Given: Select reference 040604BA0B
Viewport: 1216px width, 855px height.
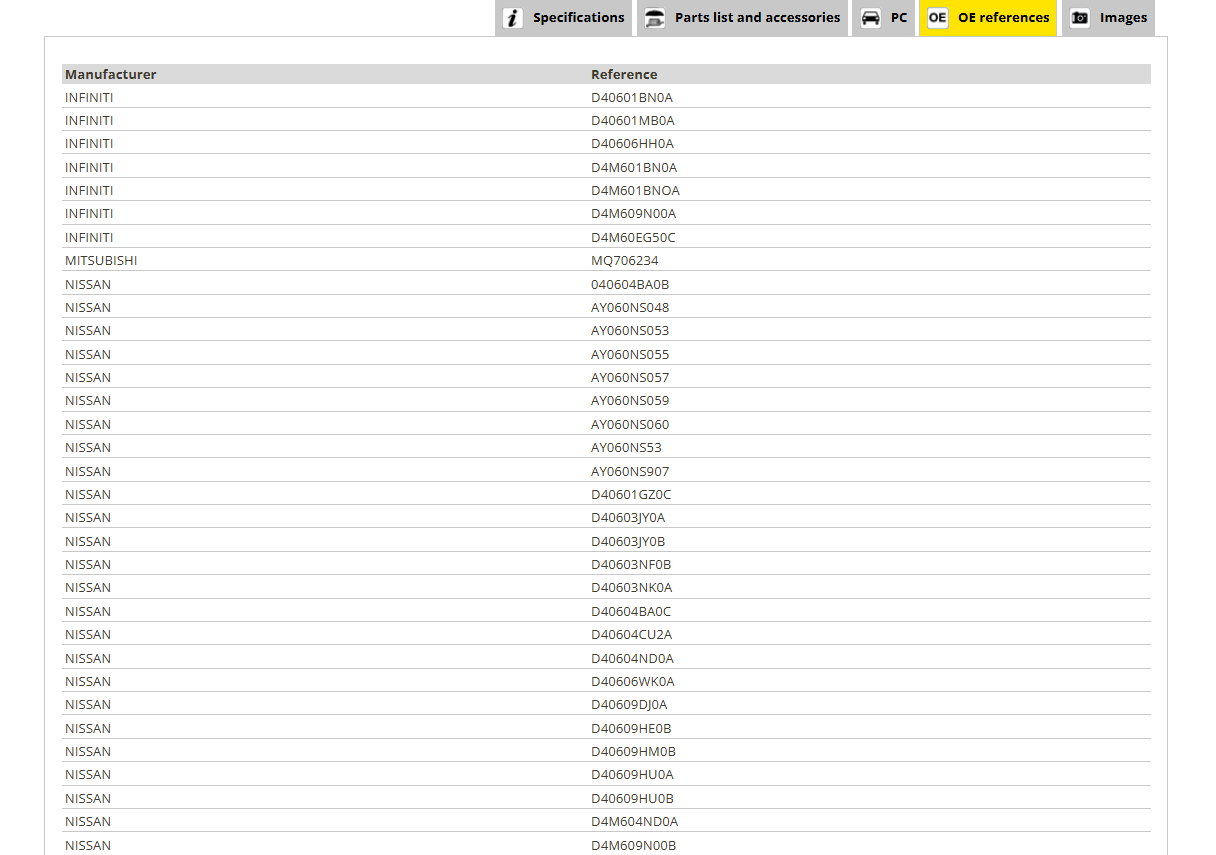Looking at the screenshot, I should pyautogui.click(x=630, y=284).
